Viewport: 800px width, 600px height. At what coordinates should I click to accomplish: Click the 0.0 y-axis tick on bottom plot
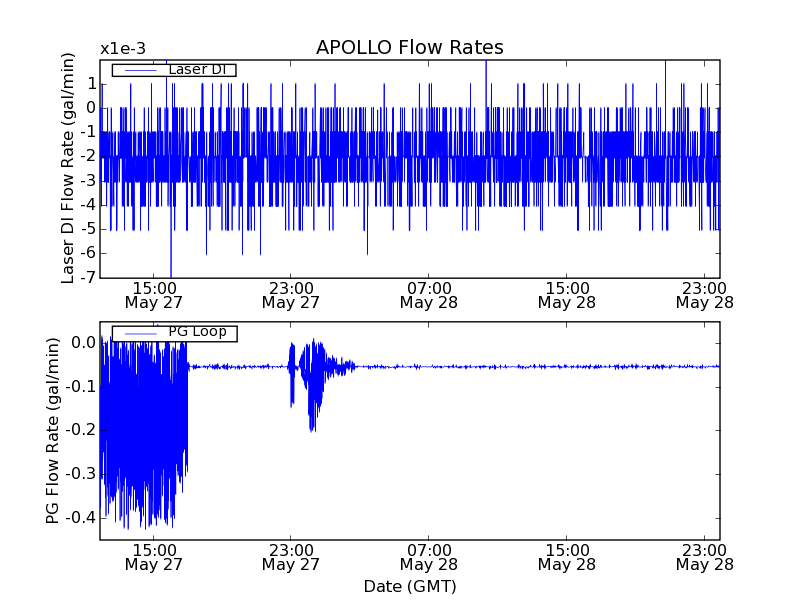click(x=84, y=343)
